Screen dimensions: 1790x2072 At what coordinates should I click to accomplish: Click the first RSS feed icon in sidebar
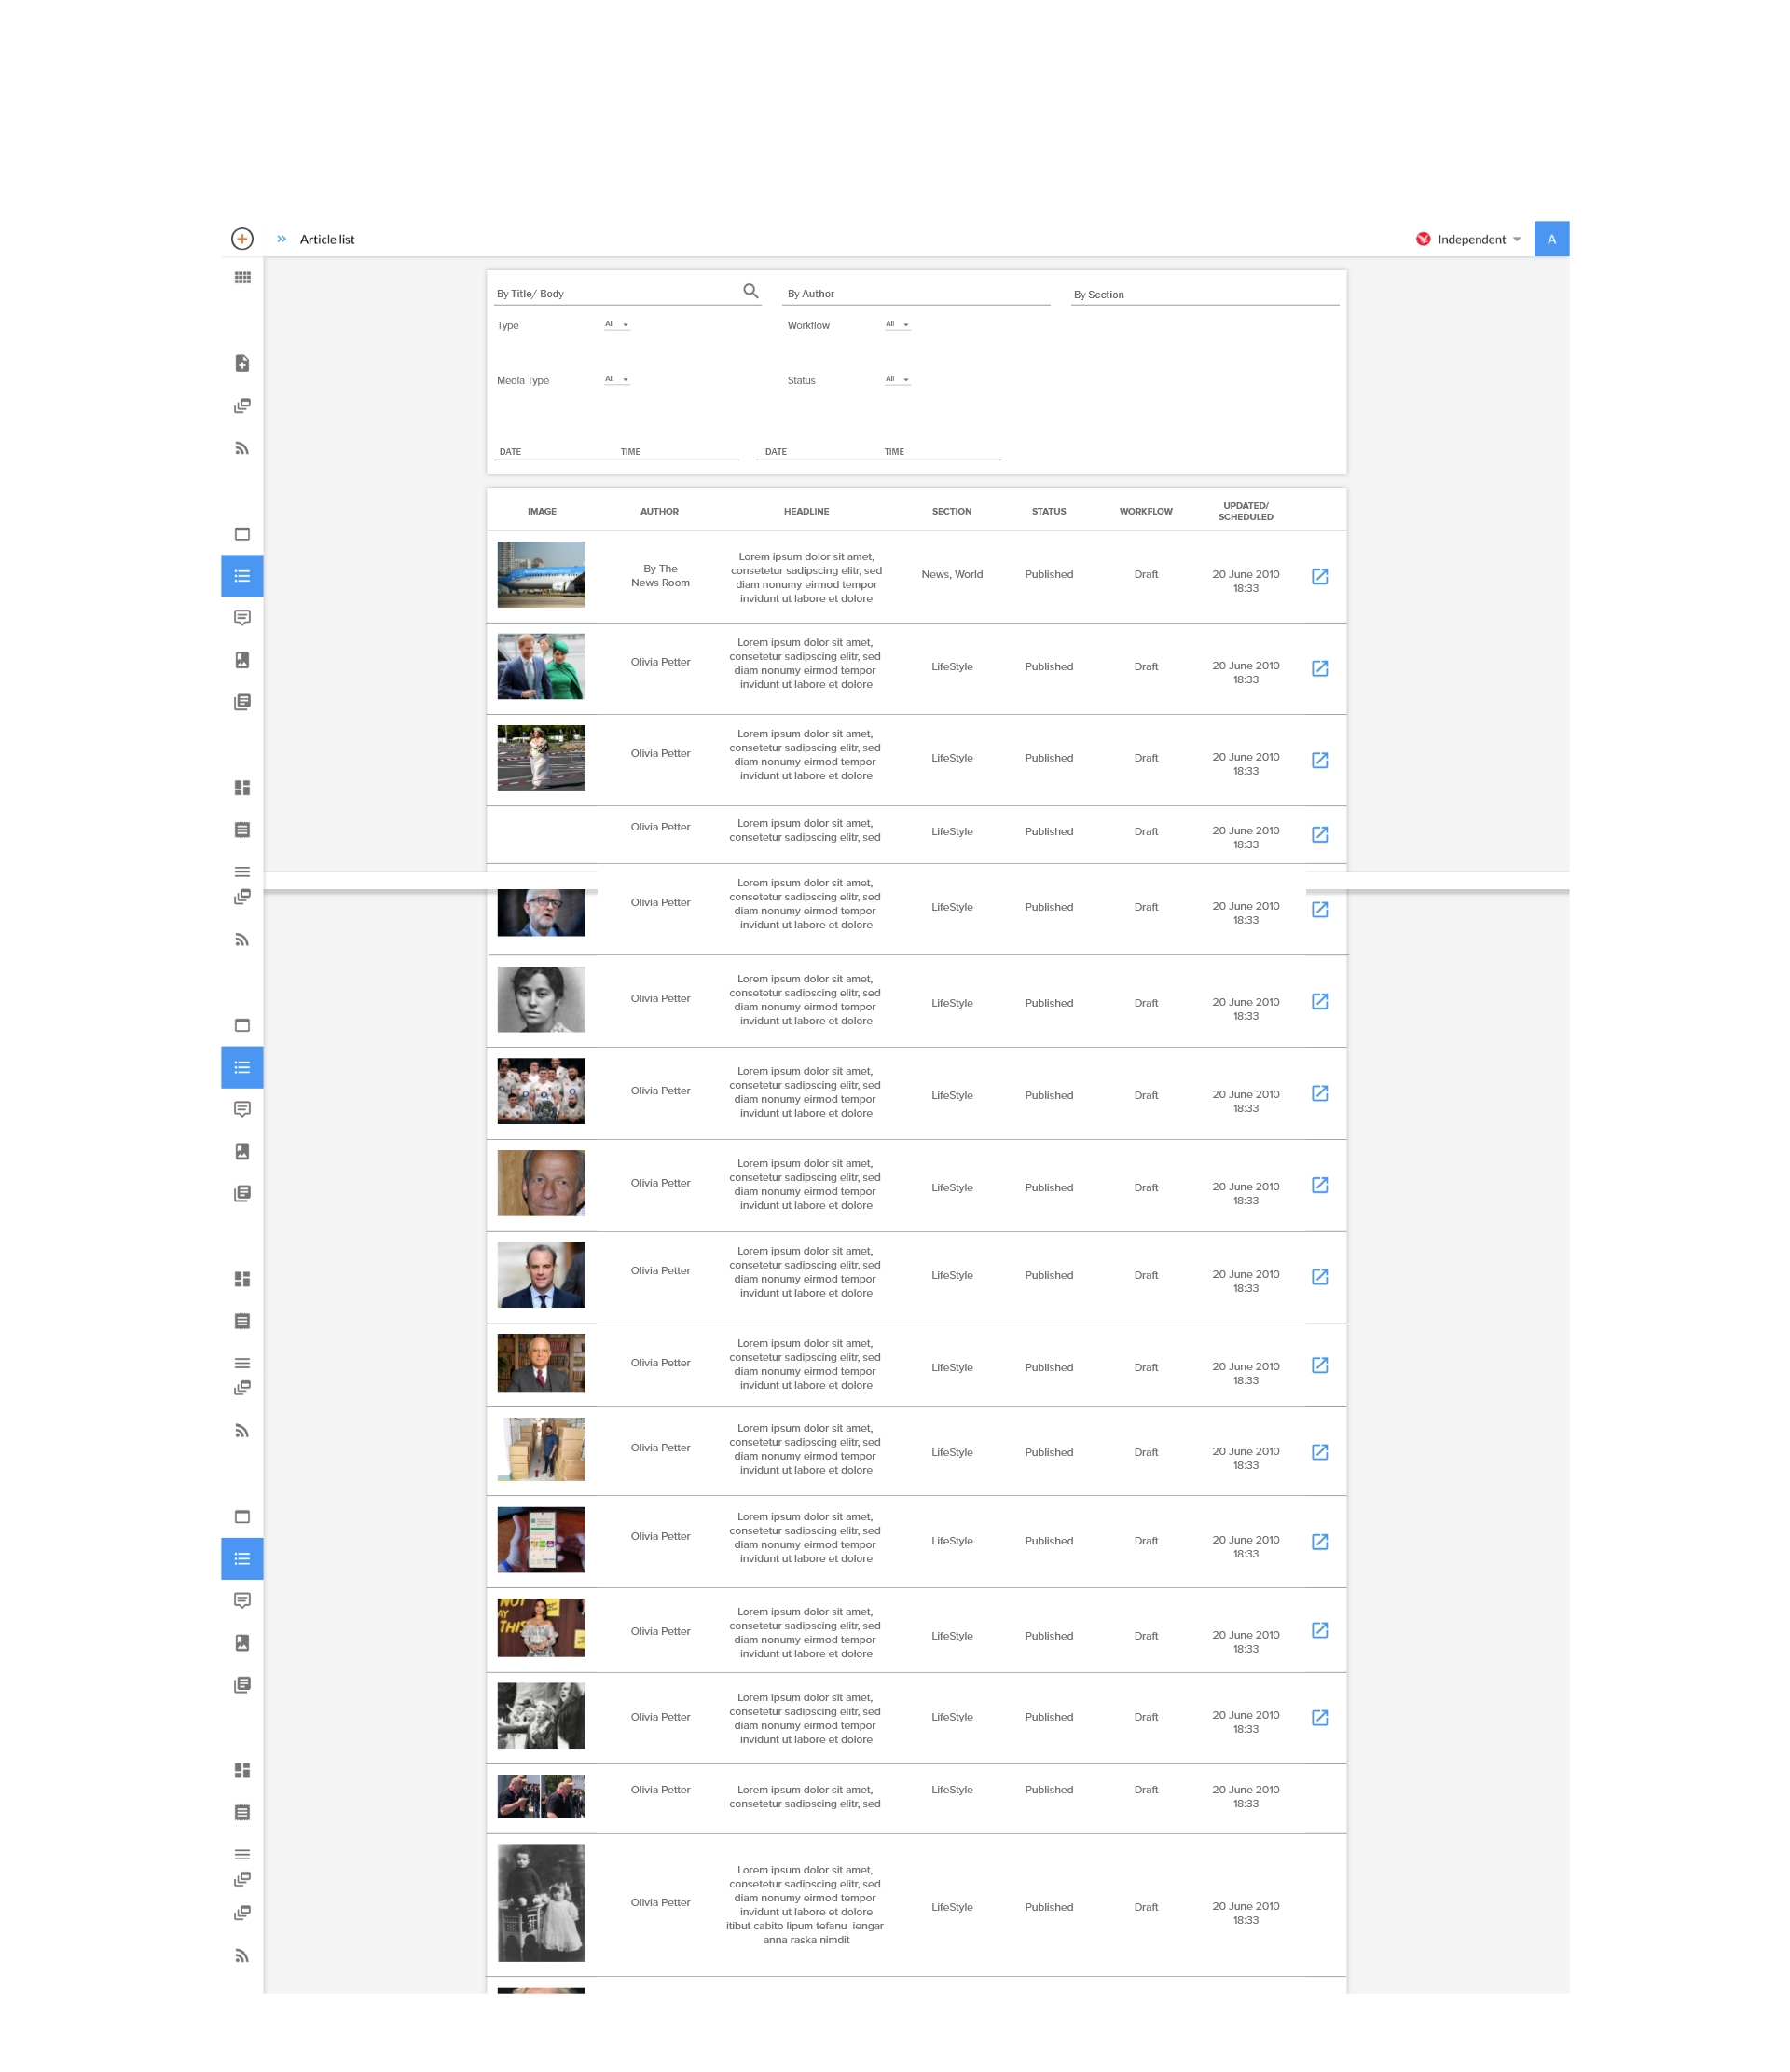(x=242, y=448)
